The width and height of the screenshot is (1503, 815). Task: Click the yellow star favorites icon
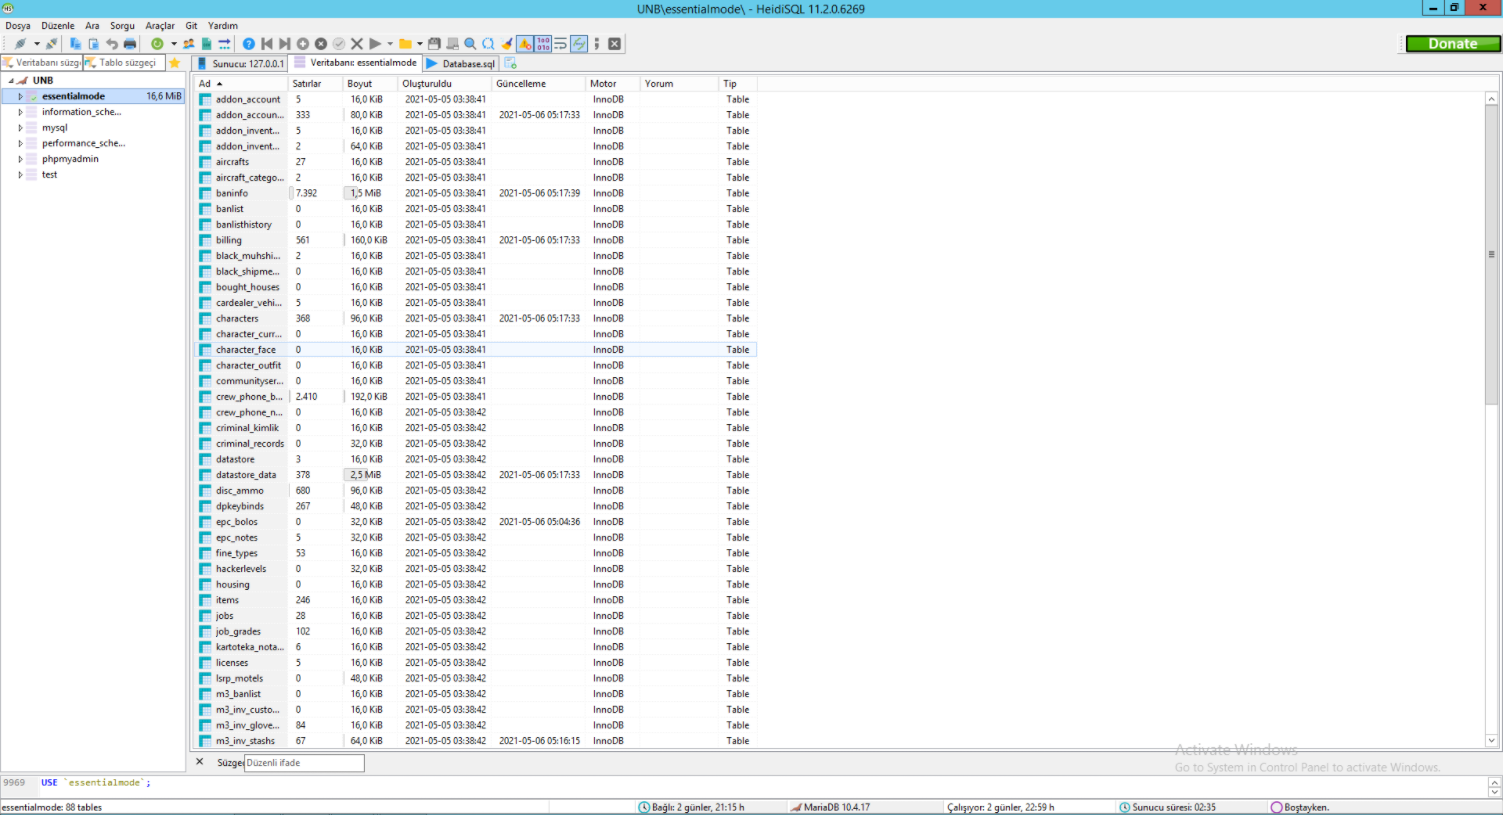pos(175,63)
